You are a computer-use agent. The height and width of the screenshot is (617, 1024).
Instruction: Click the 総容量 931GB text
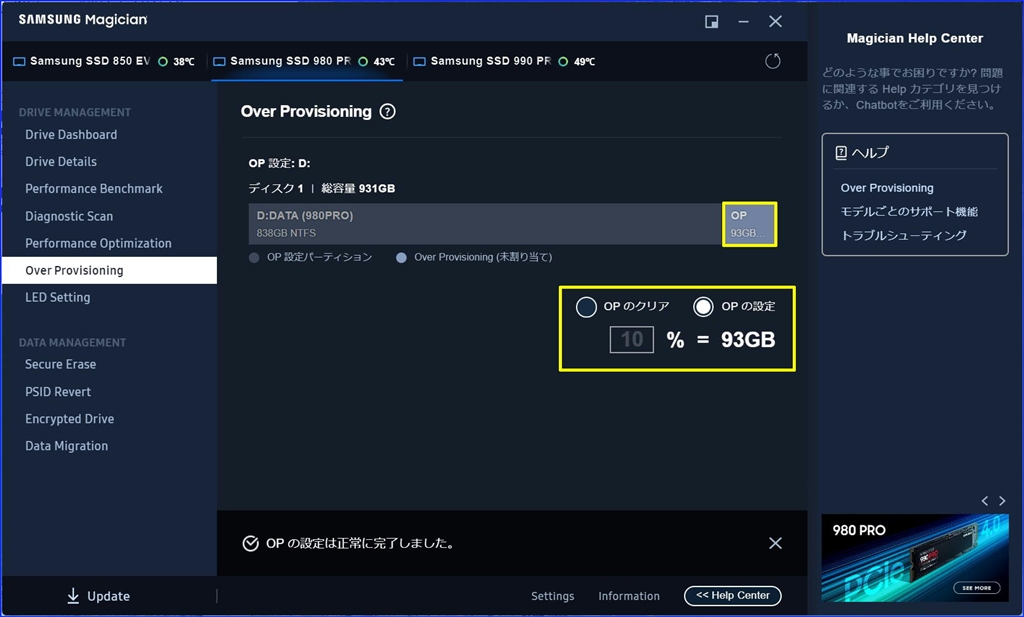point(358,189)
